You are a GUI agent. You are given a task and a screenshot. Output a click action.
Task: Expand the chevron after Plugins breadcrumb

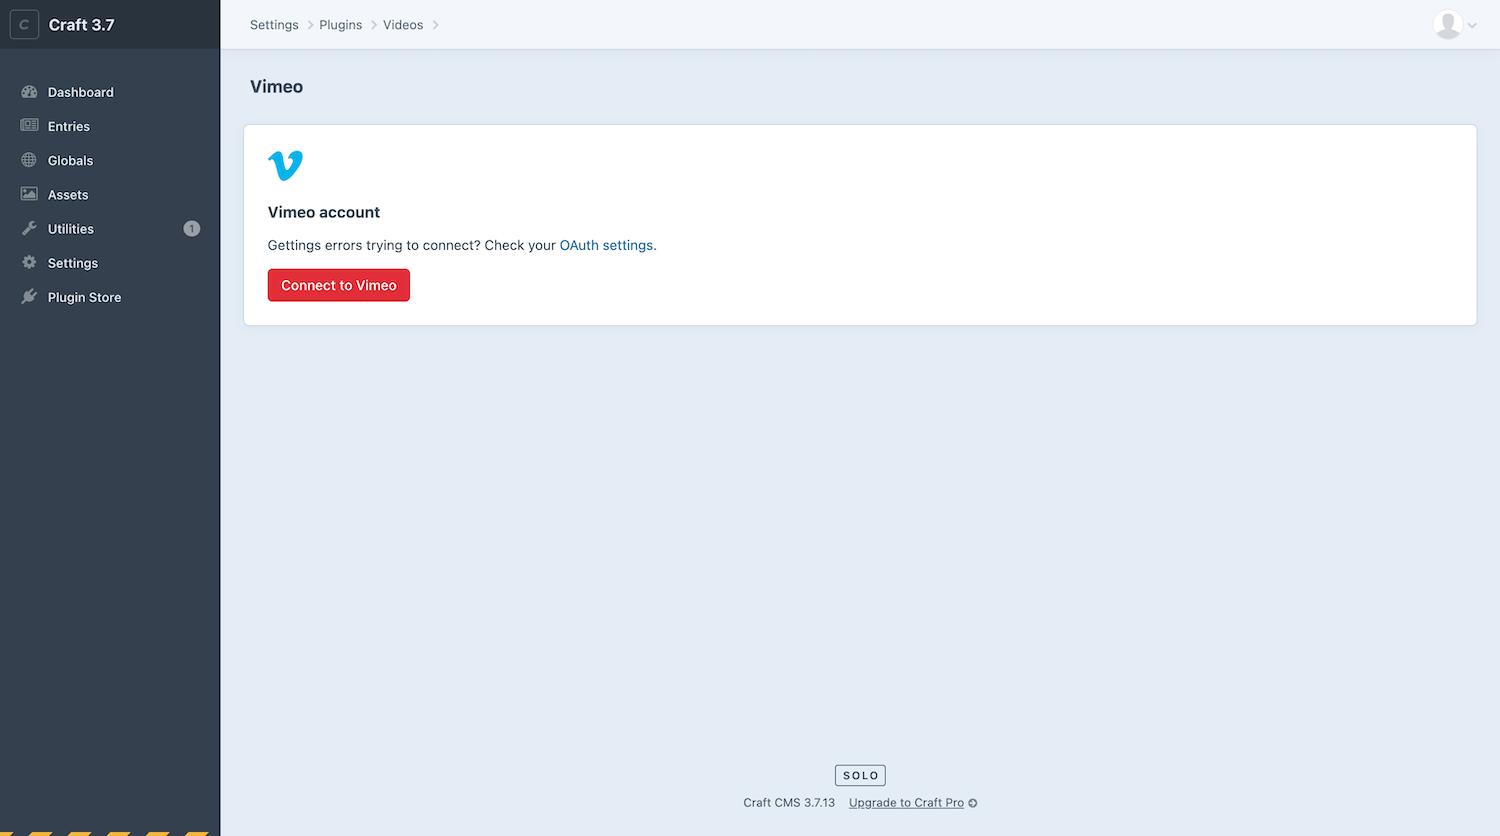pos(372,24)
